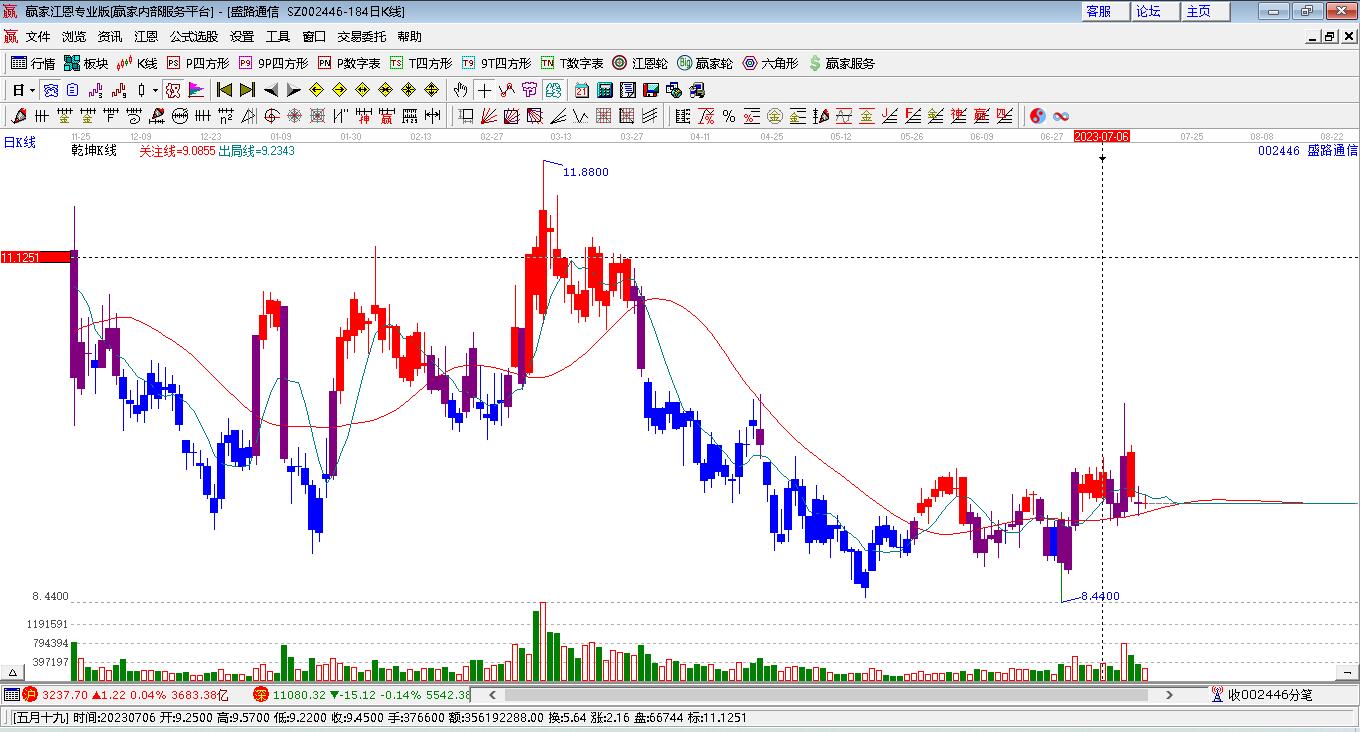The height and width of the screenshot is (732, 1360).
Task: Open the calculator icon
Action: click(604, 90)
